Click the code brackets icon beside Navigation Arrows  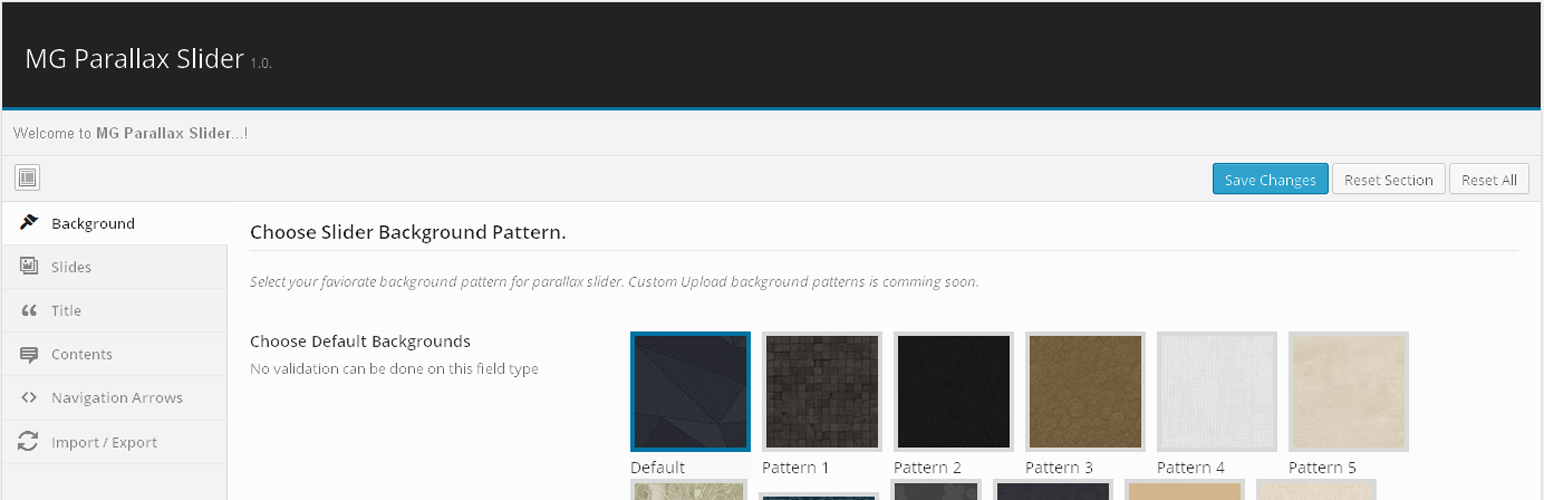coord(29,398)
